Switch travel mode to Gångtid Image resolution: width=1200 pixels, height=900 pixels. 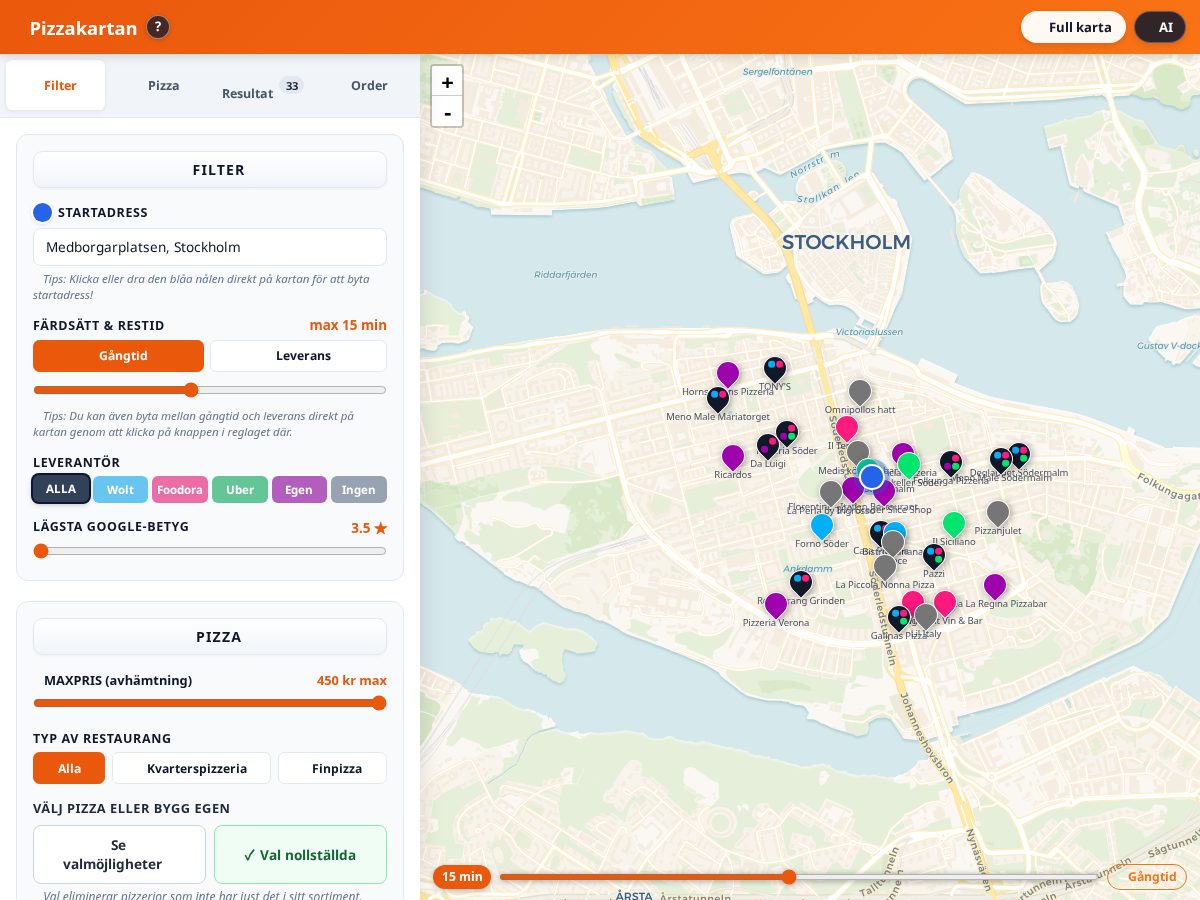click(118, 356)
